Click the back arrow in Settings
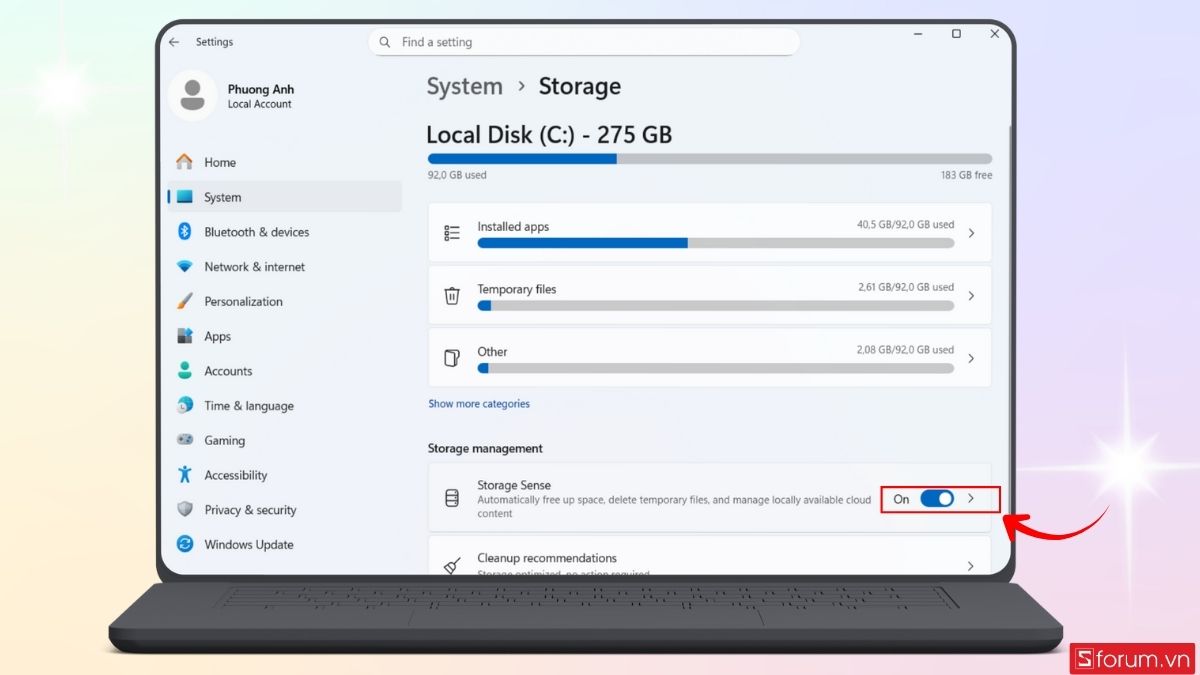1200x675 pixels. (174, 42)
